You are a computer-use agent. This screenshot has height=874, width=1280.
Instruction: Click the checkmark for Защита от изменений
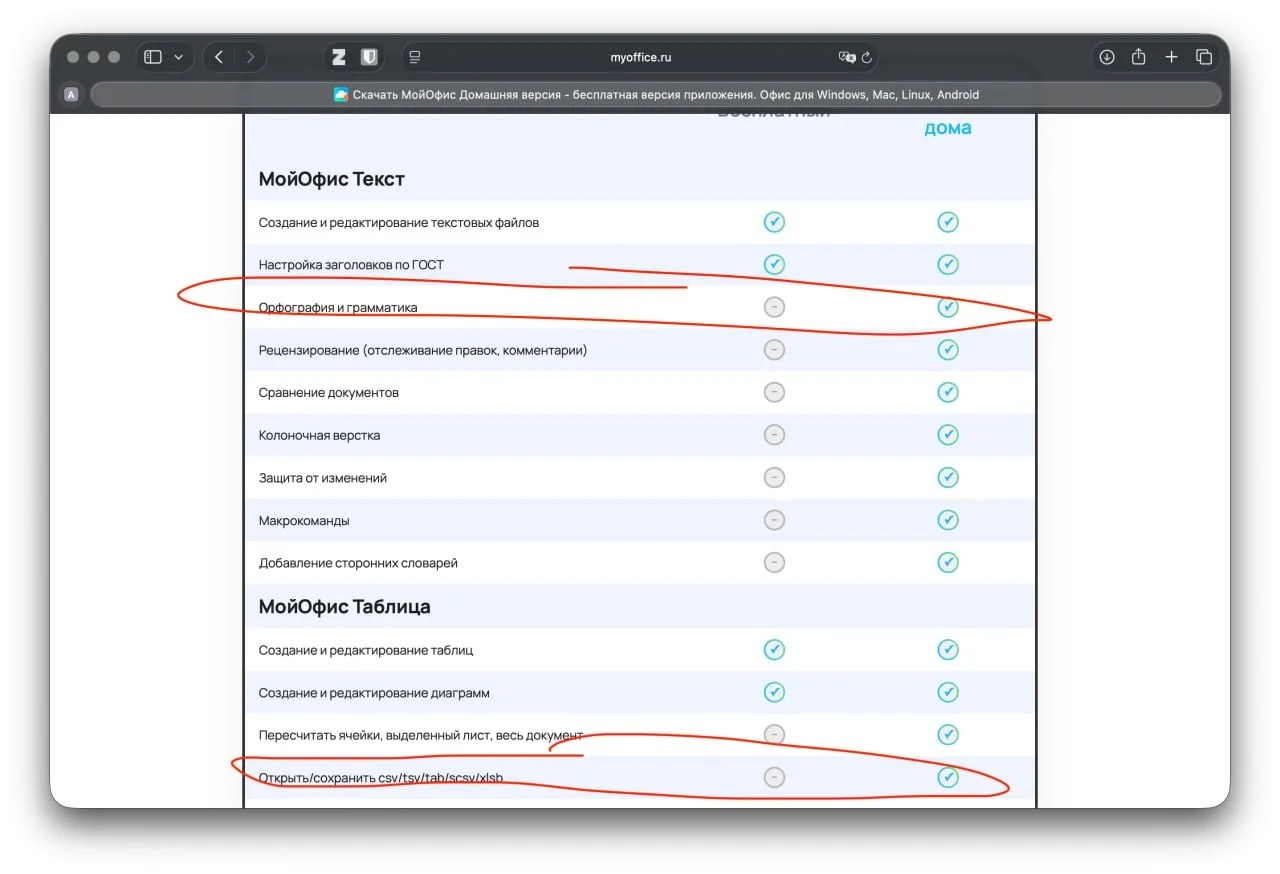948,478
